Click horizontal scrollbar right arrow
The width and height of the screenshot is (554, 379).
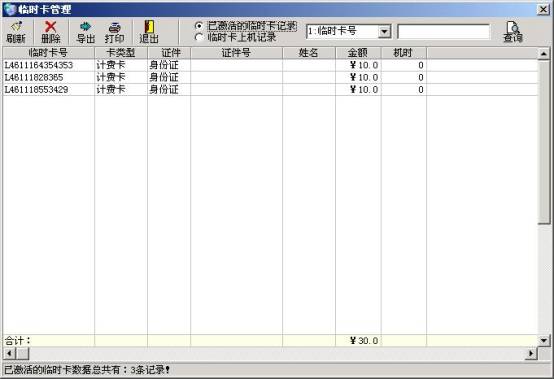coord(531,353)
